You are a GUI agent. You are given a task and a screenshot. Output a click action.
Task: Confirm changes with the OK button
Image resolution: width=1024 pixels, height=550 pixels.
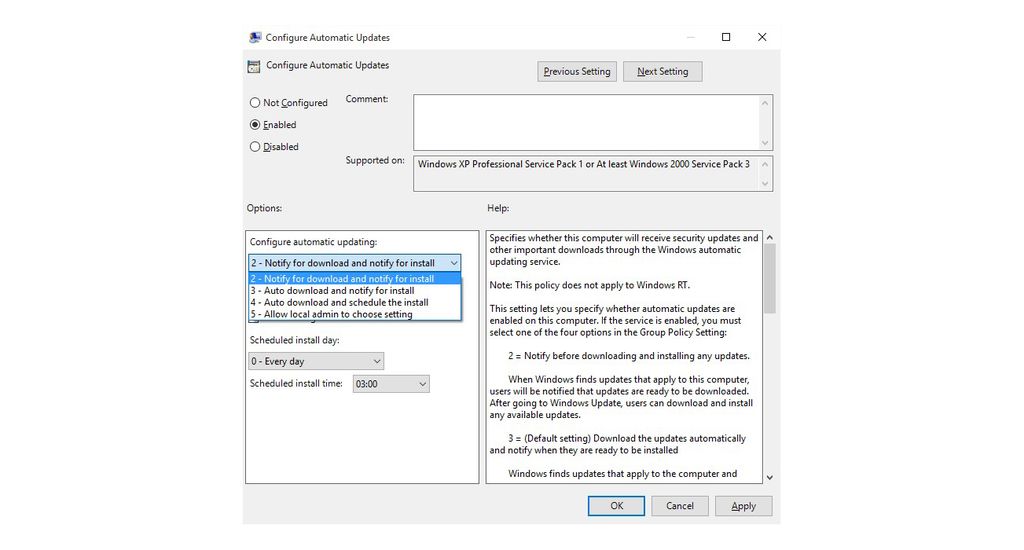pyautogui.click(x=616, y=506)
